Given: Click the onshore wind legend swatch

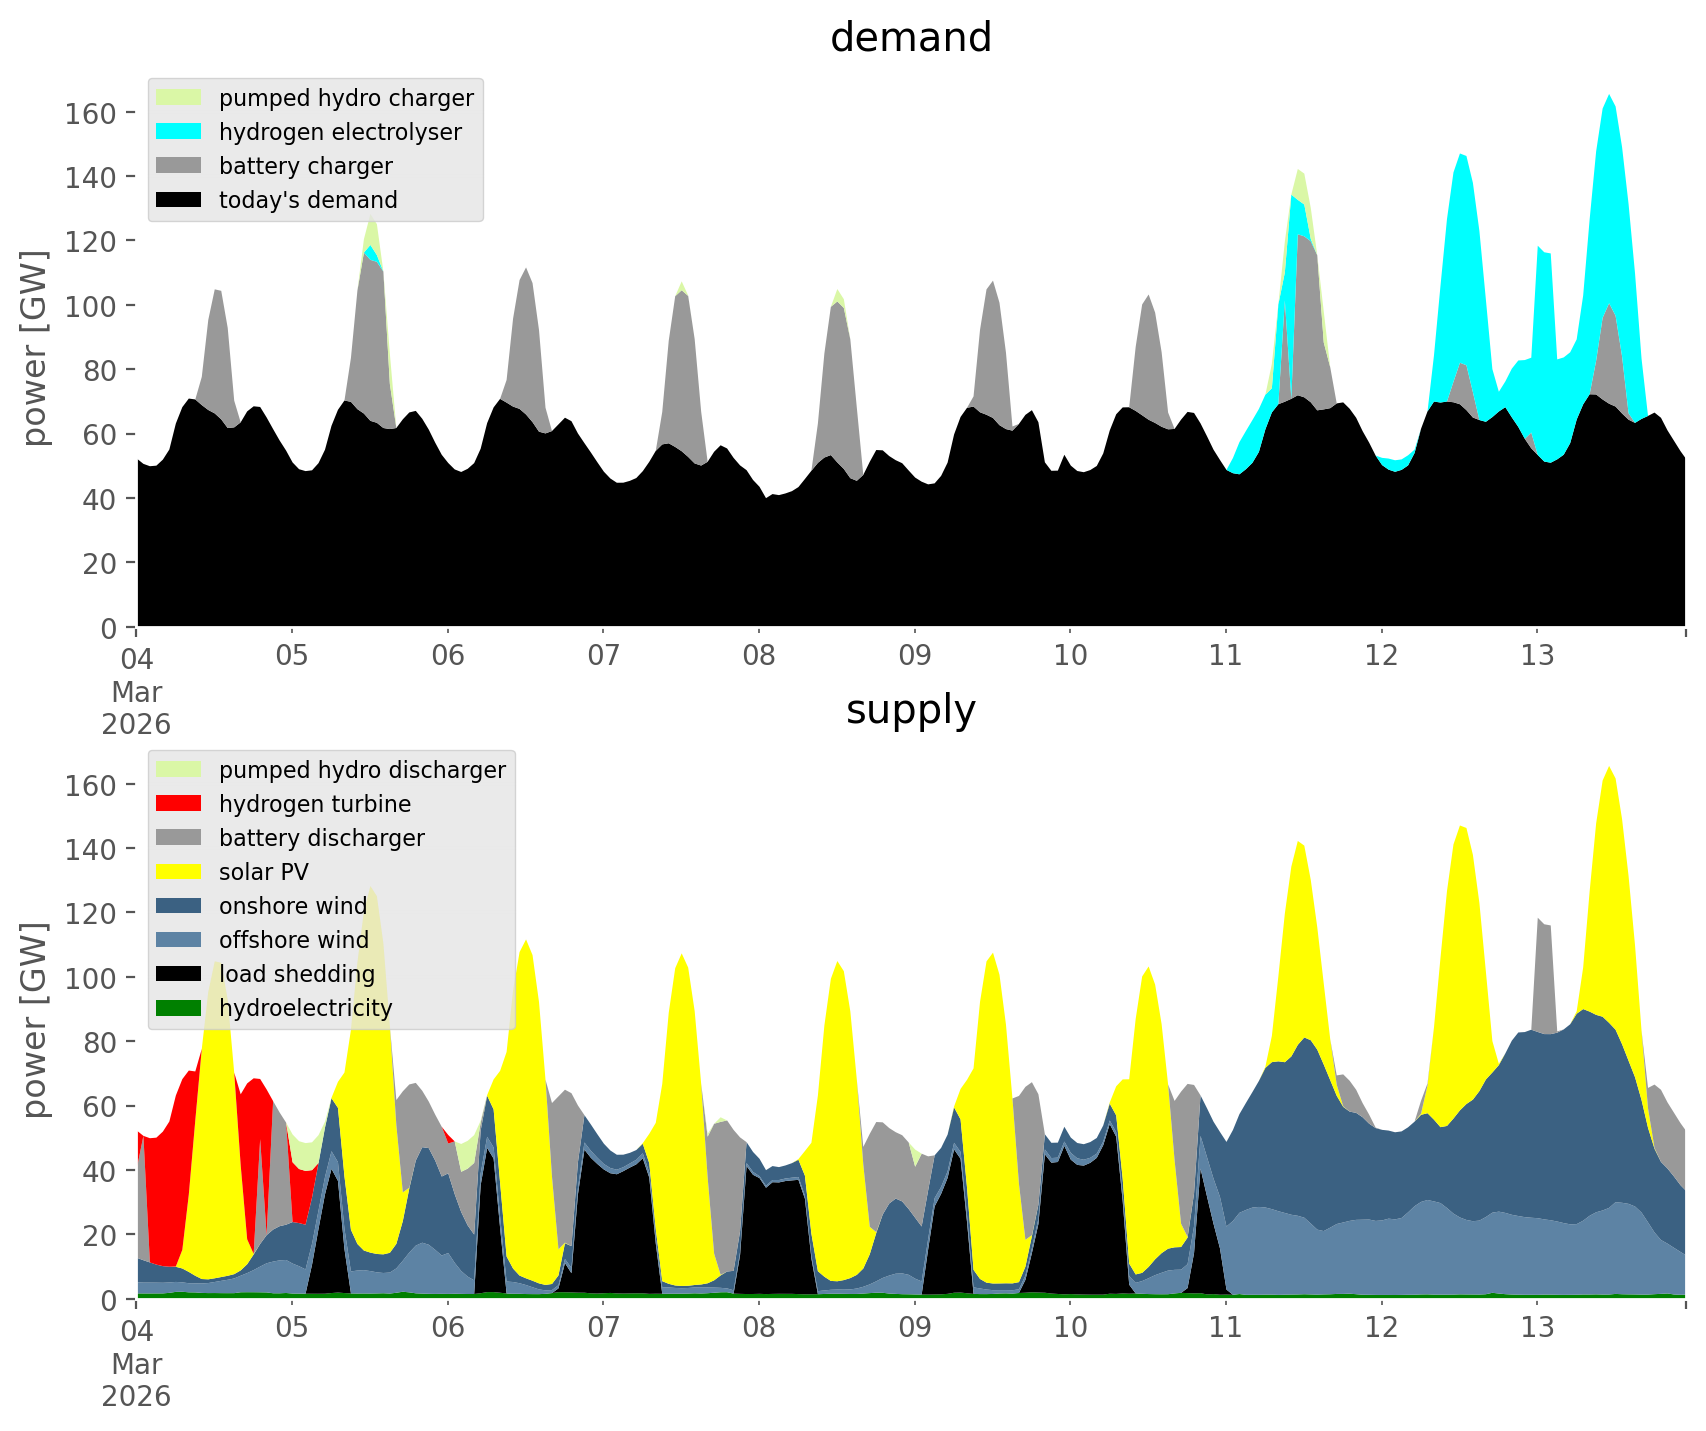Looking at the screenshot, I should point(179,906).
